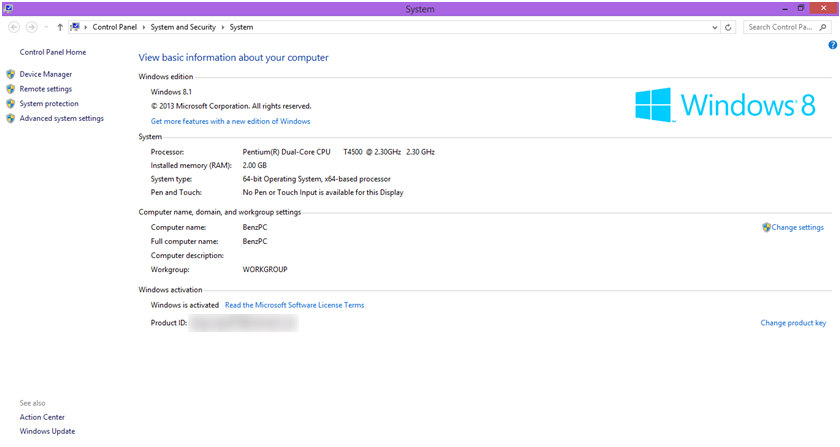This screenshot has width=840, height=447.
Task: Open System protection
Action: [49, 103]
